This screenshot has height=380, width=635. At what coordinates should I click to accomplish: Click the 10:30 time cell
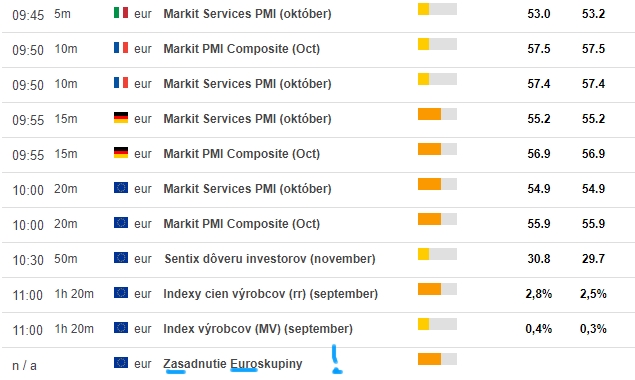pos(28,260)
